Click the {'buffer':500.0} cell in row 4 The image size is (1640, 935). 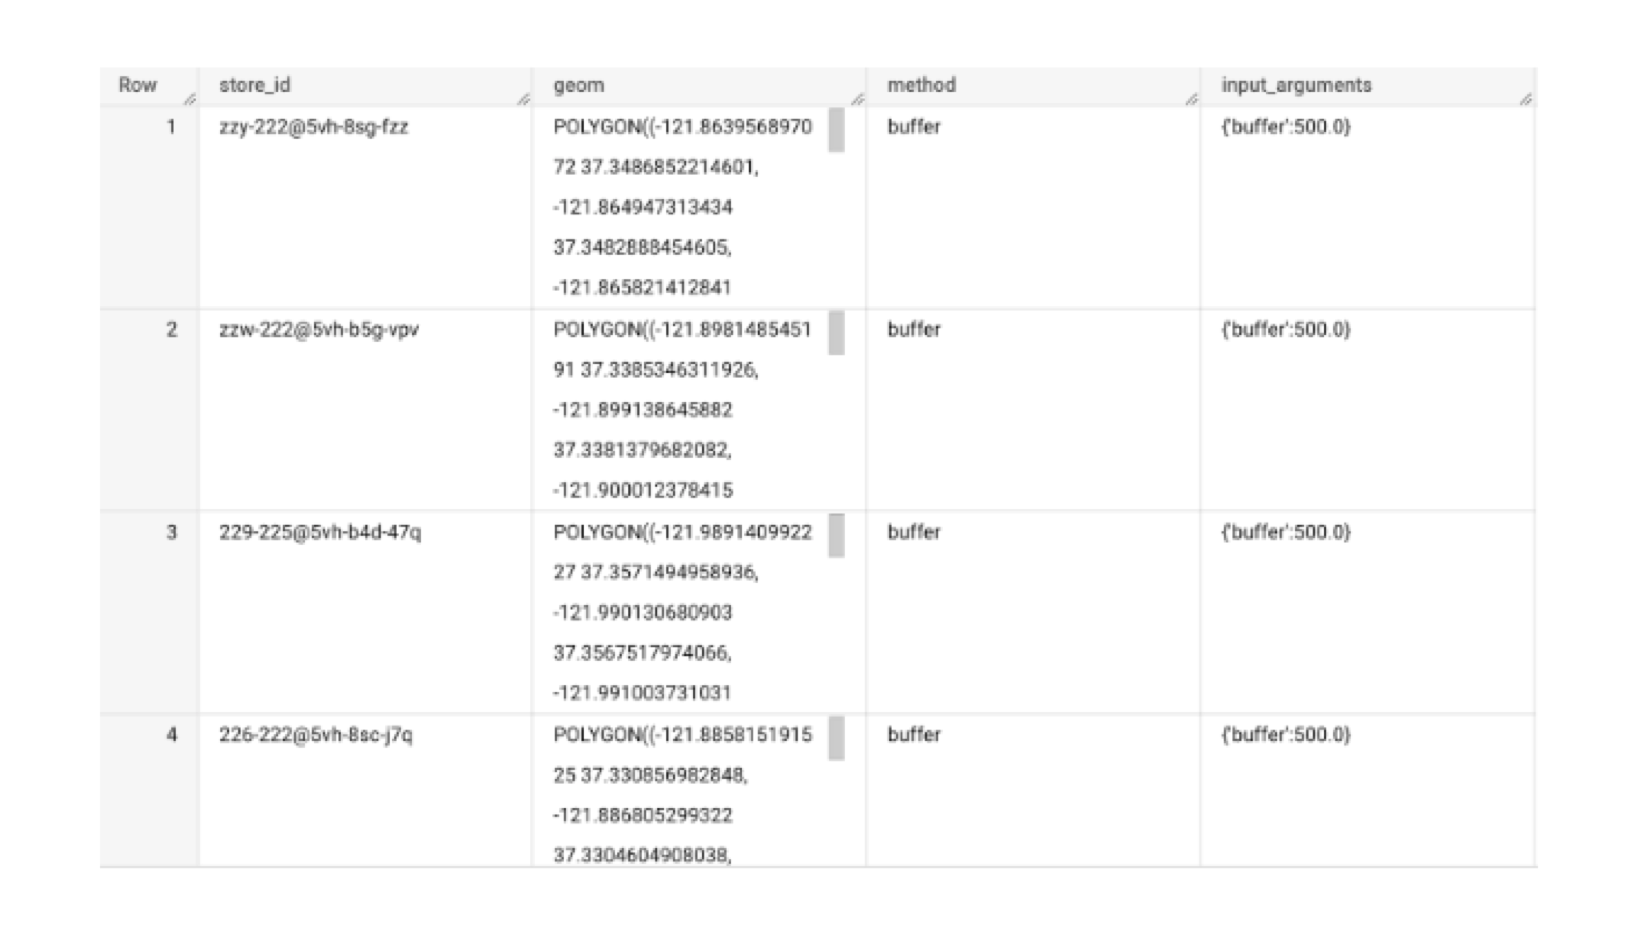(x=1286, y=735)
